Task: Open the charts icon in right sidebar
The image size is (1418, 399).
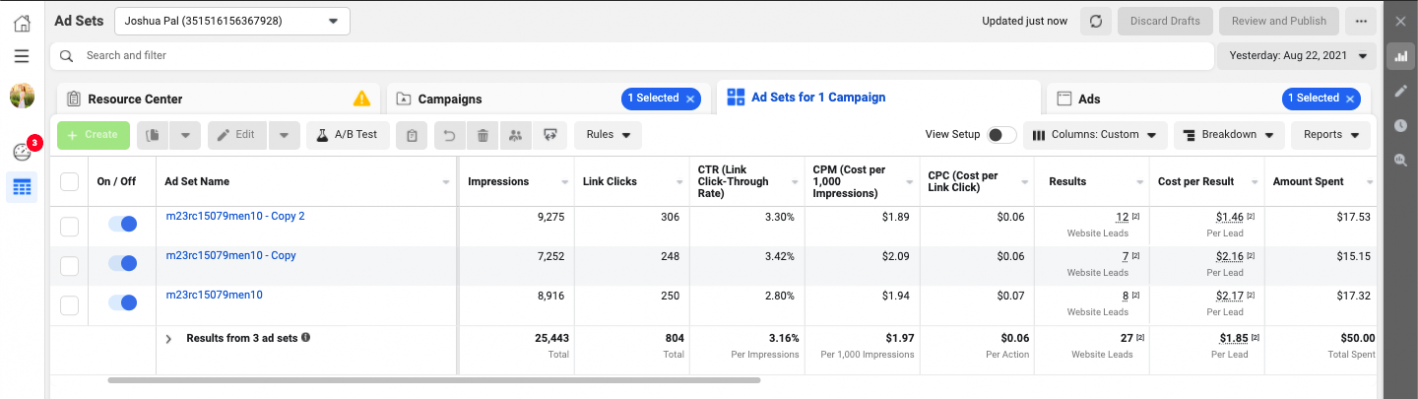Action: (1400, 56)
